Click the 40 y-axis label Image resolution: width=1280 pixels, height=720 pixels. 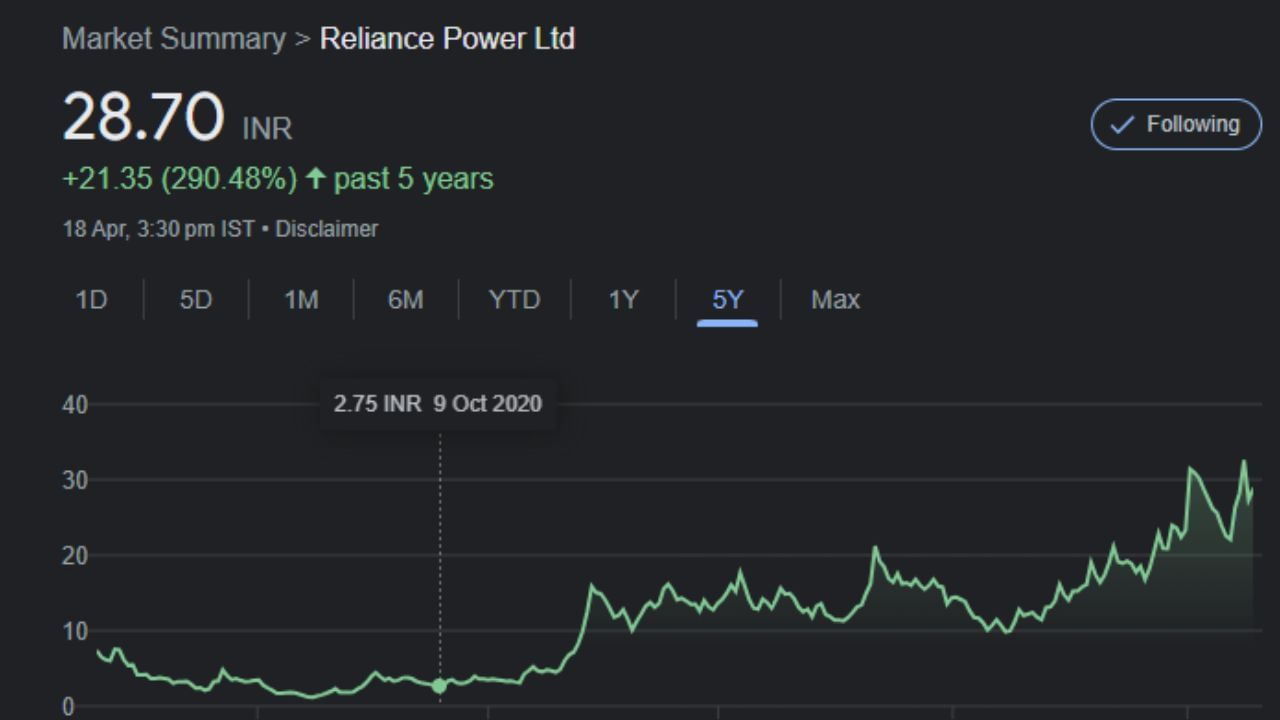[x=75, y=405]
